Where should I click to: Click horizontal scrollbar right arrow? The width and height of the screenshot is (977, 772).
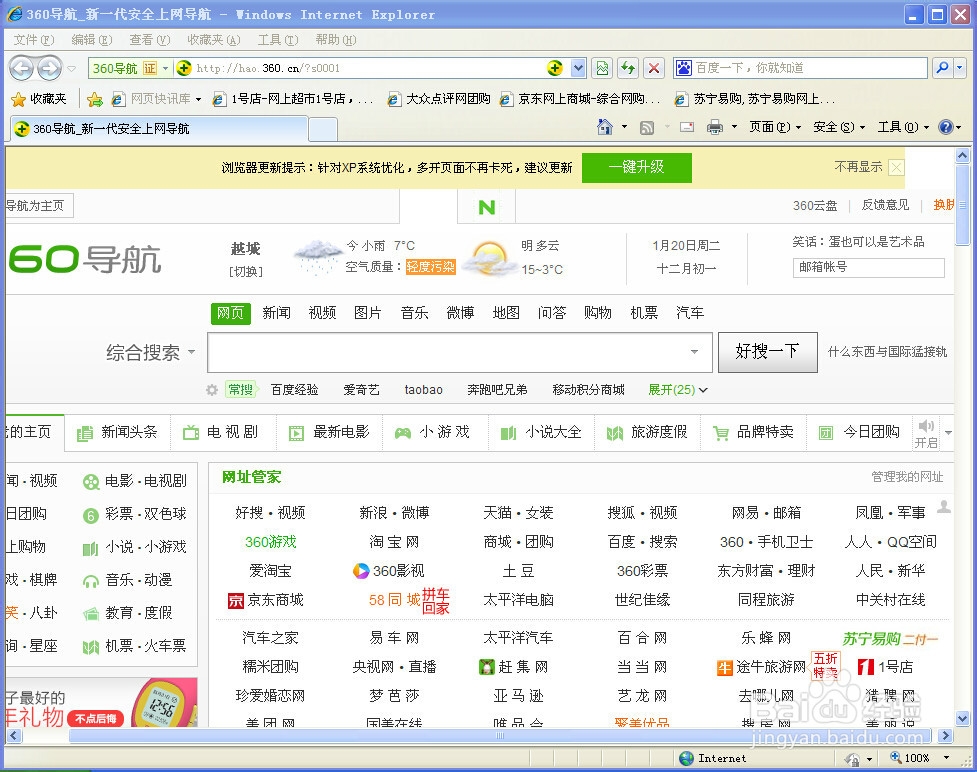coord(946,736)
